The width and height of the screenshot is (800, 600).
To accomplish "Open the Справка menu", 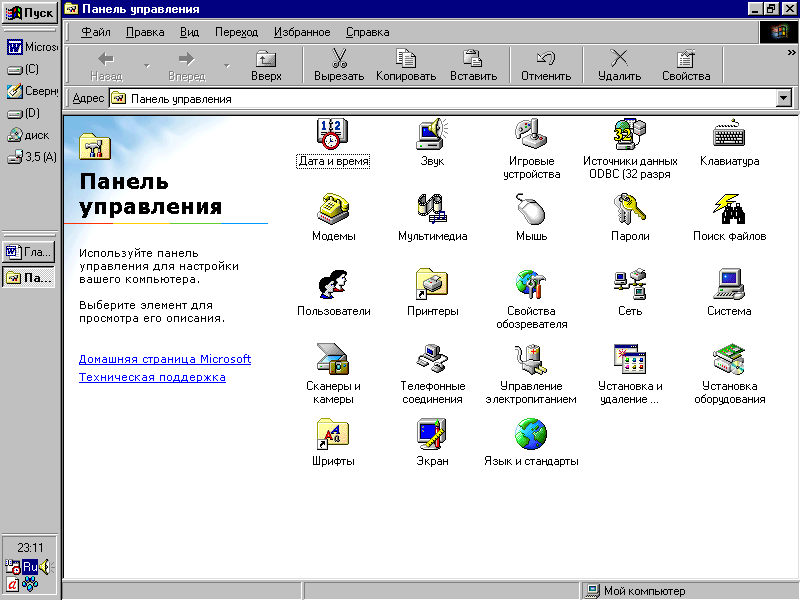I will (367, 32).
